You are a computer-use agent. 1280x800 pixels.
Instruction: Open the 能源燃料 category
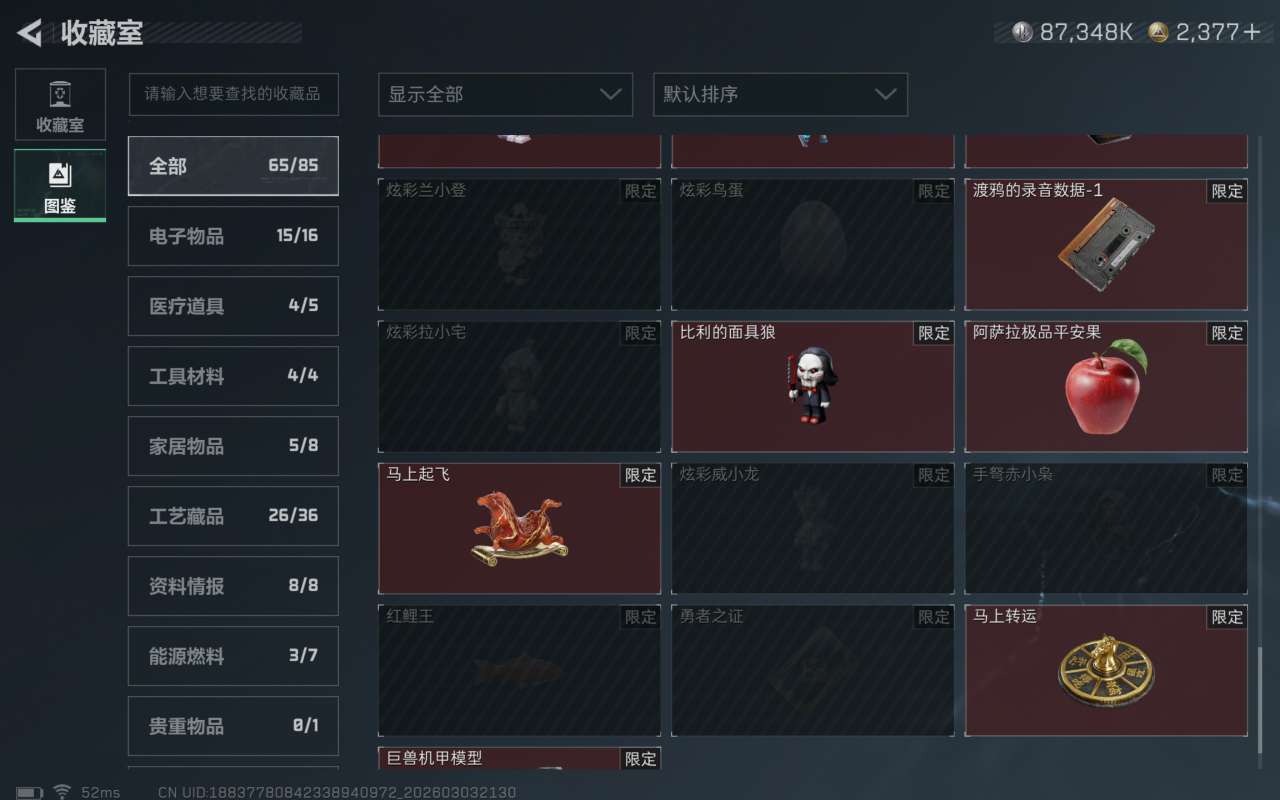(x=233, y=656)
